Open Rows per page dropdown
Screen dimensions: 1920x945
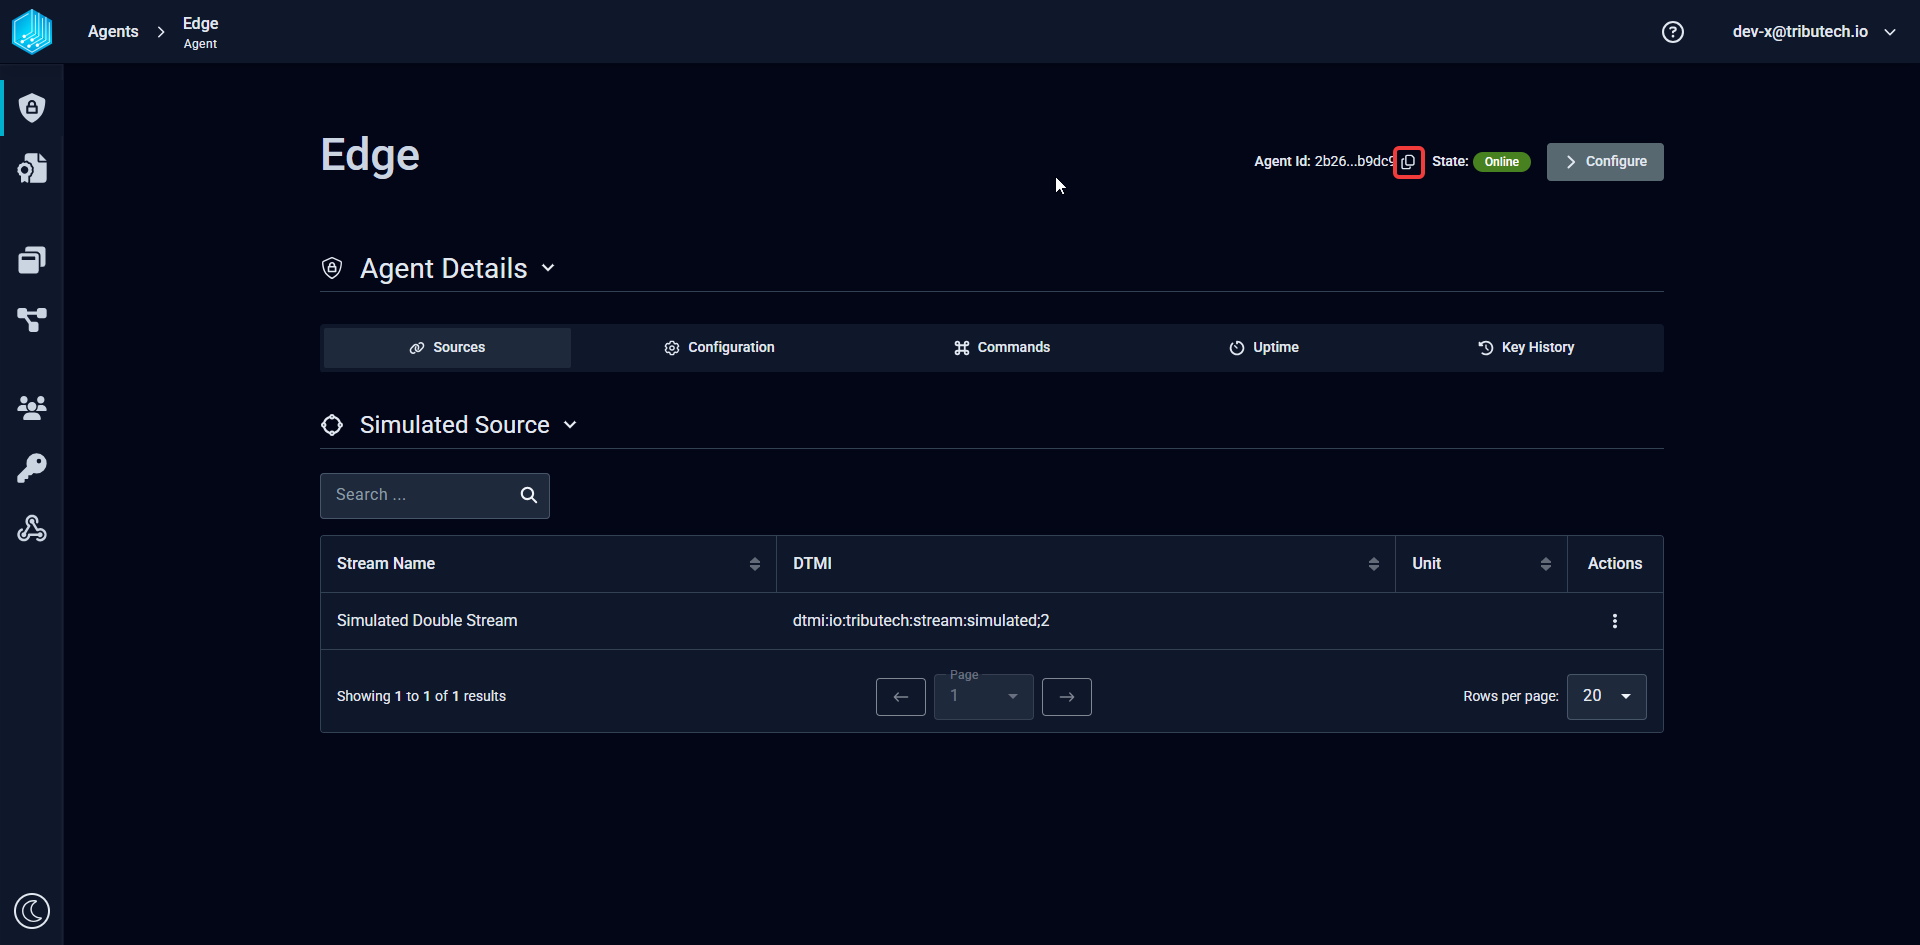coord(1607,696)
